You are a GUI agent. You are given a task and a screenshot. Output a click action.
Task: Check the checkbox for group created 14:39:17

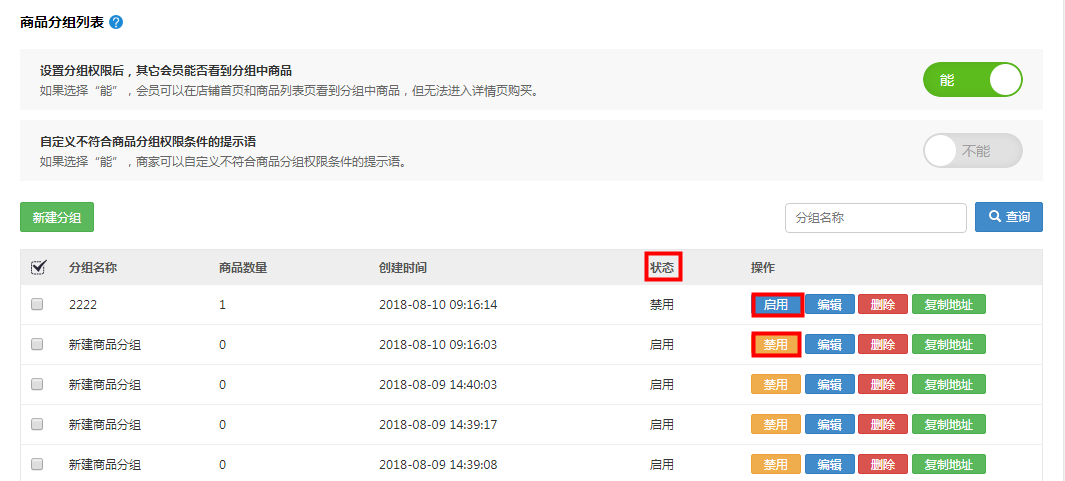click(37, 424)
